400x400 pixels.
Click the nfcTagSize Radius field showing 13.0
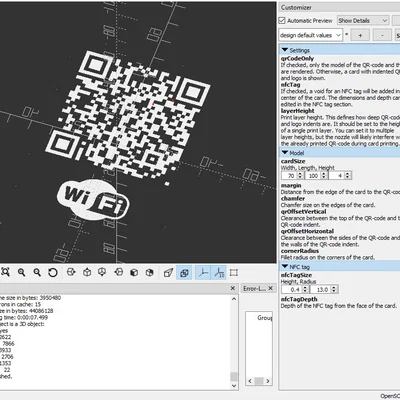[x=321, y=289]
